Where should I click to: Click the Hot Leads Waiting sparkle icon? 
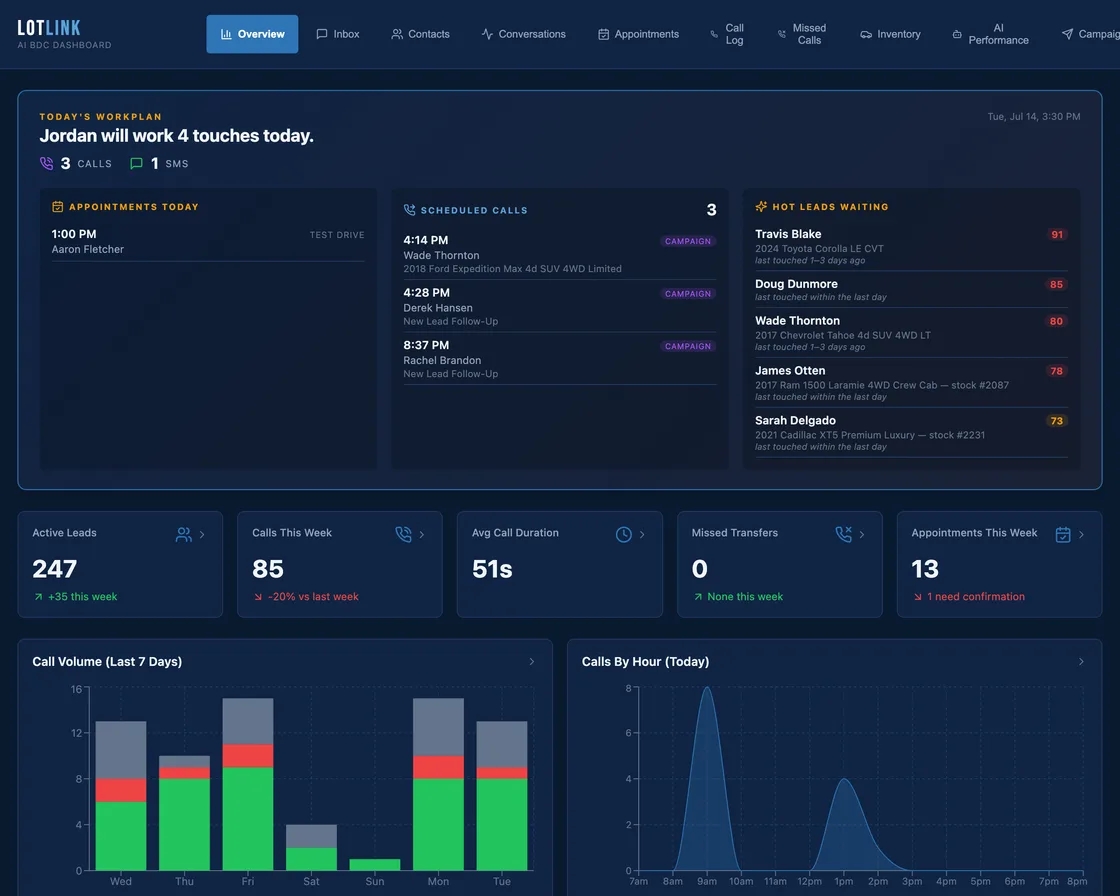[761, 206]
